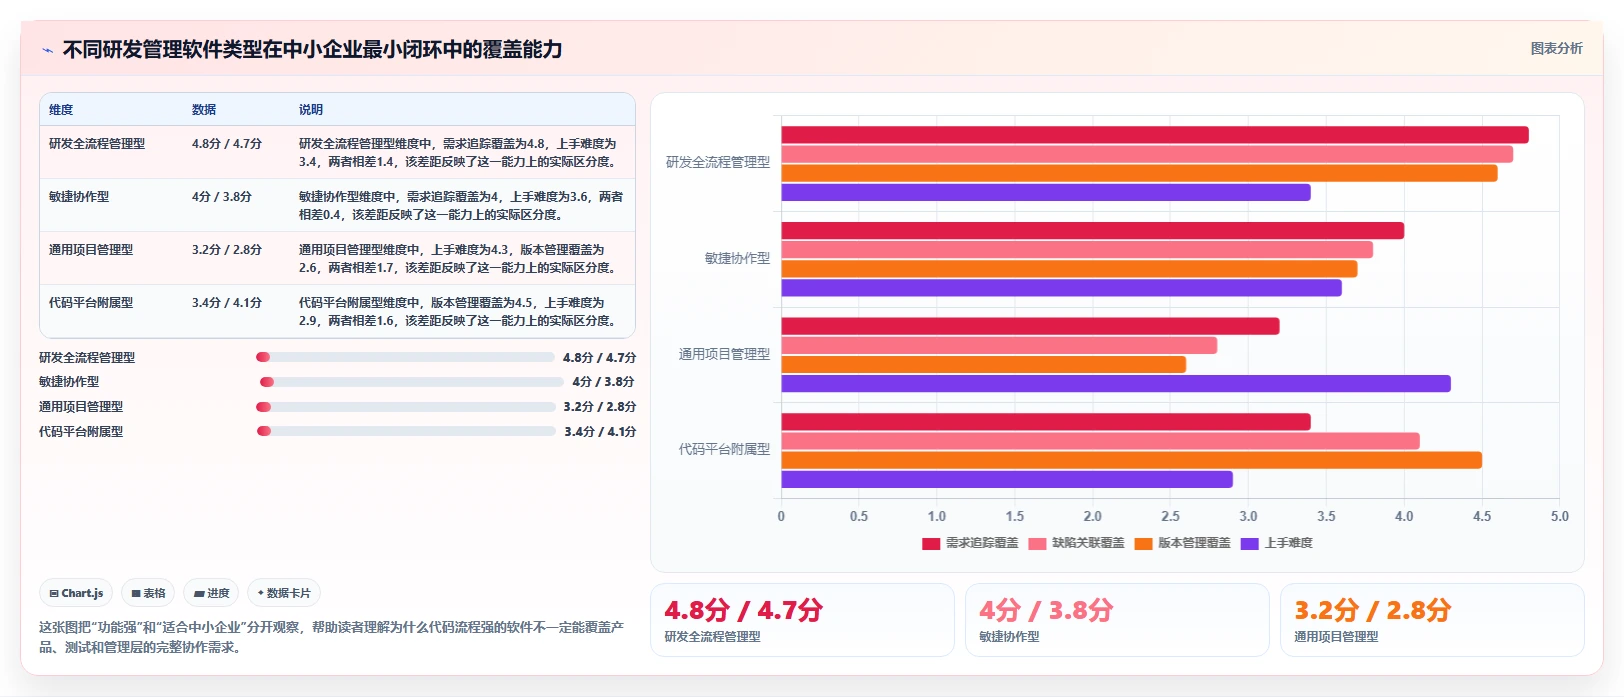Click the description mentioning 两者相差0.4
This screenshot has height=697, width=1624.
click(461, 206)
